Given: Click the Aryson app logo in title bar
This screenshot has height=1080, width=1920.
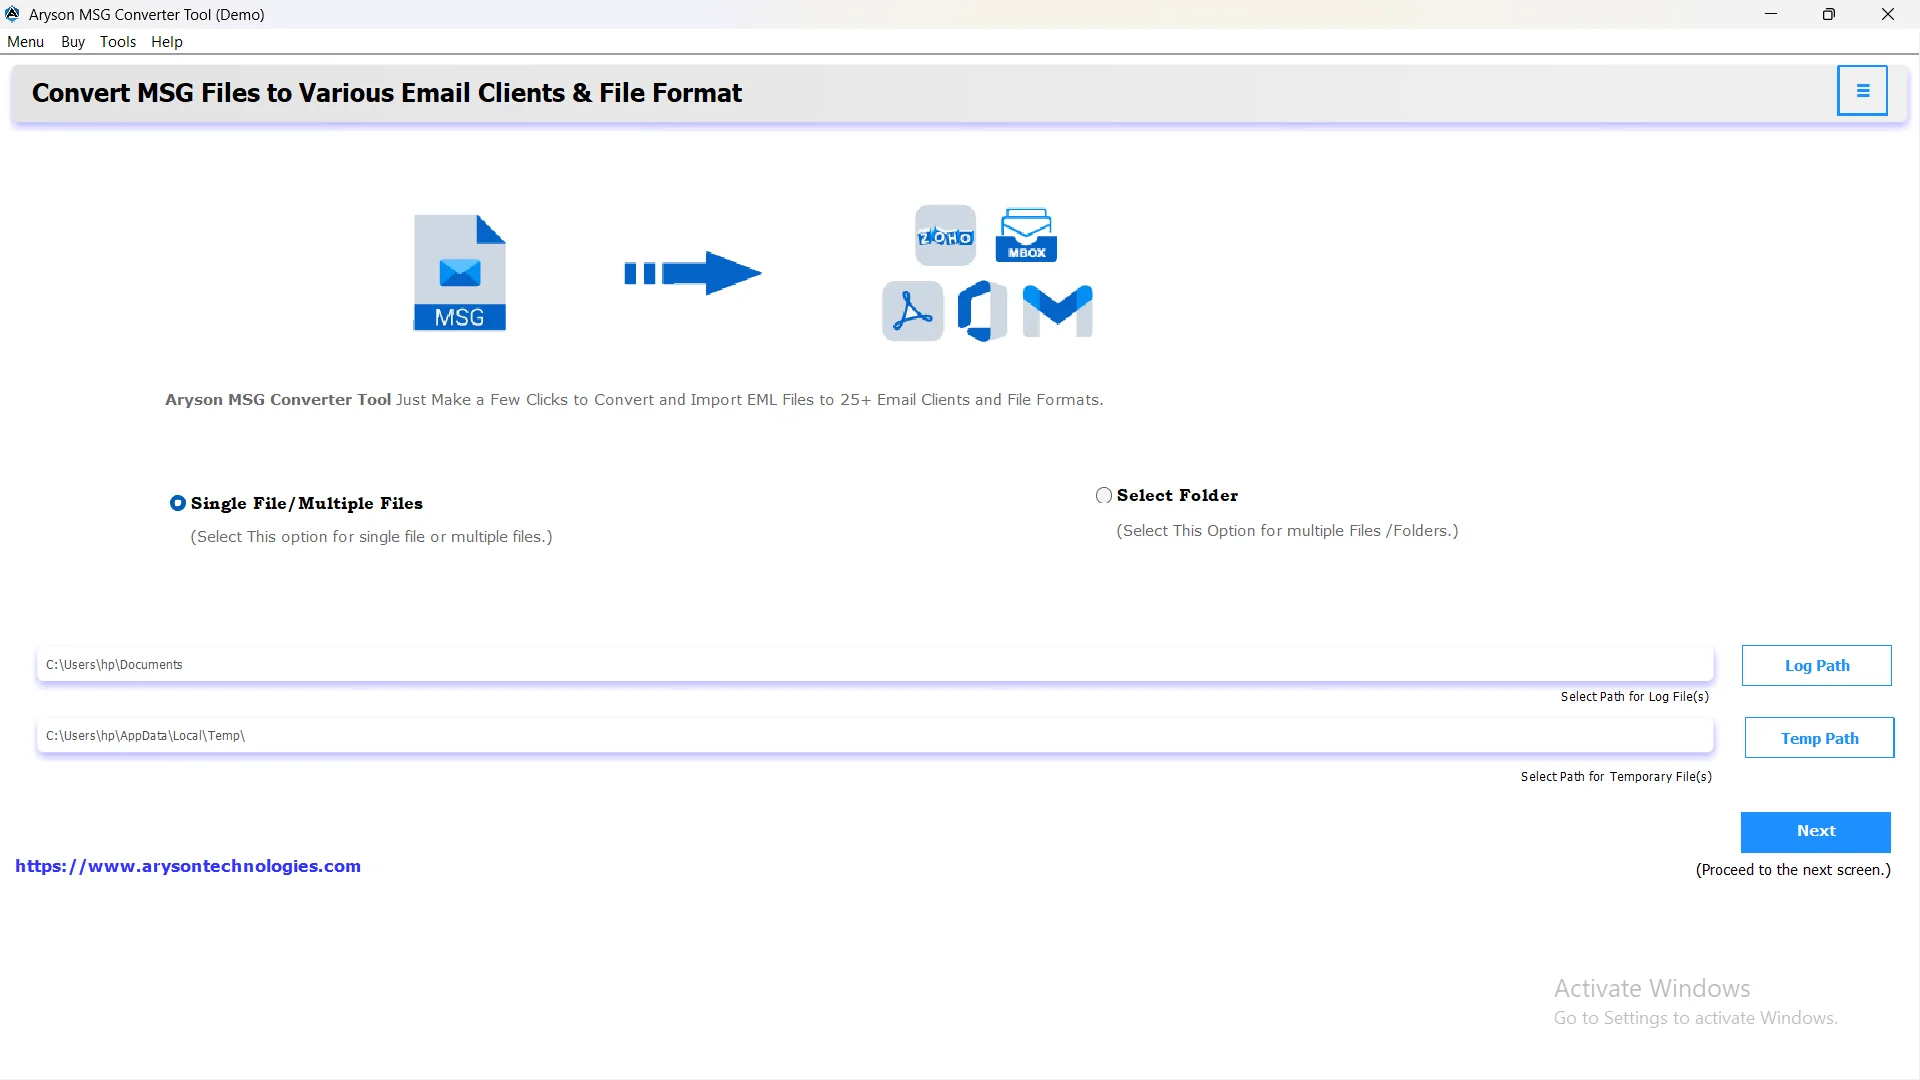Looking at the screenshot, I should point(13,14).
